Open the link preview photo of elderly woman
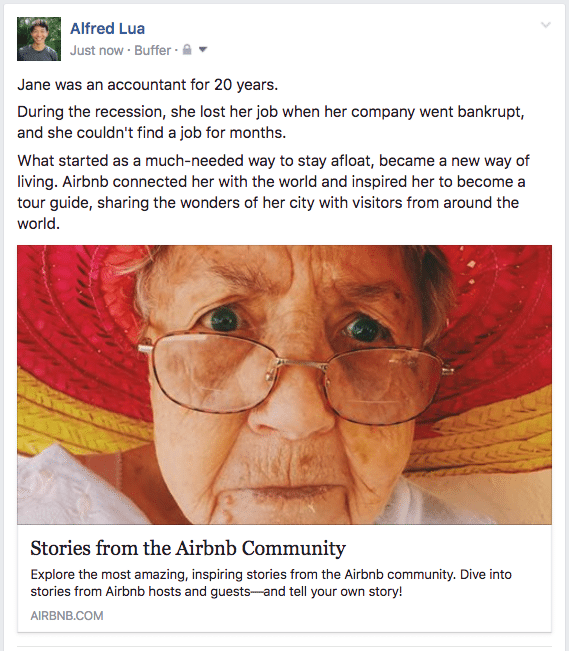The image size is (569, 651). tap(284, 384)
